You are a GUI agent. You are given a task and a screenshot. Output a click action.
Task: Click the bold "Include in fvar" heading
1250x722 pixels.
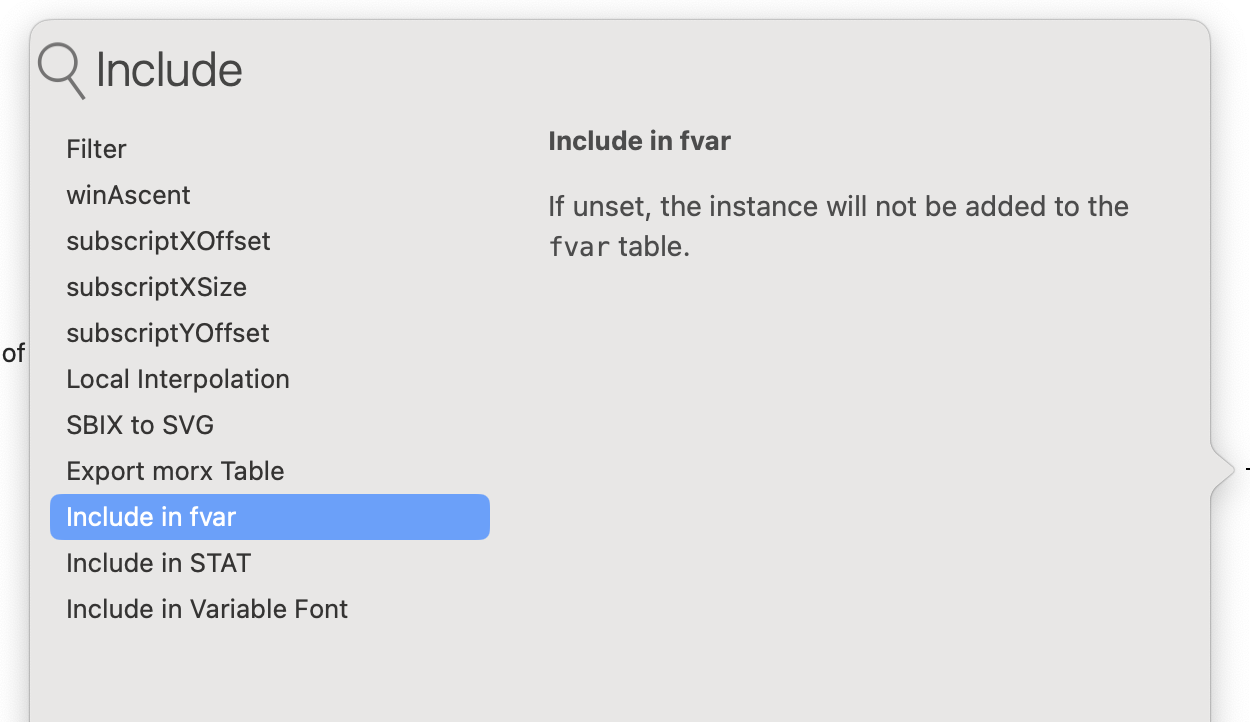639,141
